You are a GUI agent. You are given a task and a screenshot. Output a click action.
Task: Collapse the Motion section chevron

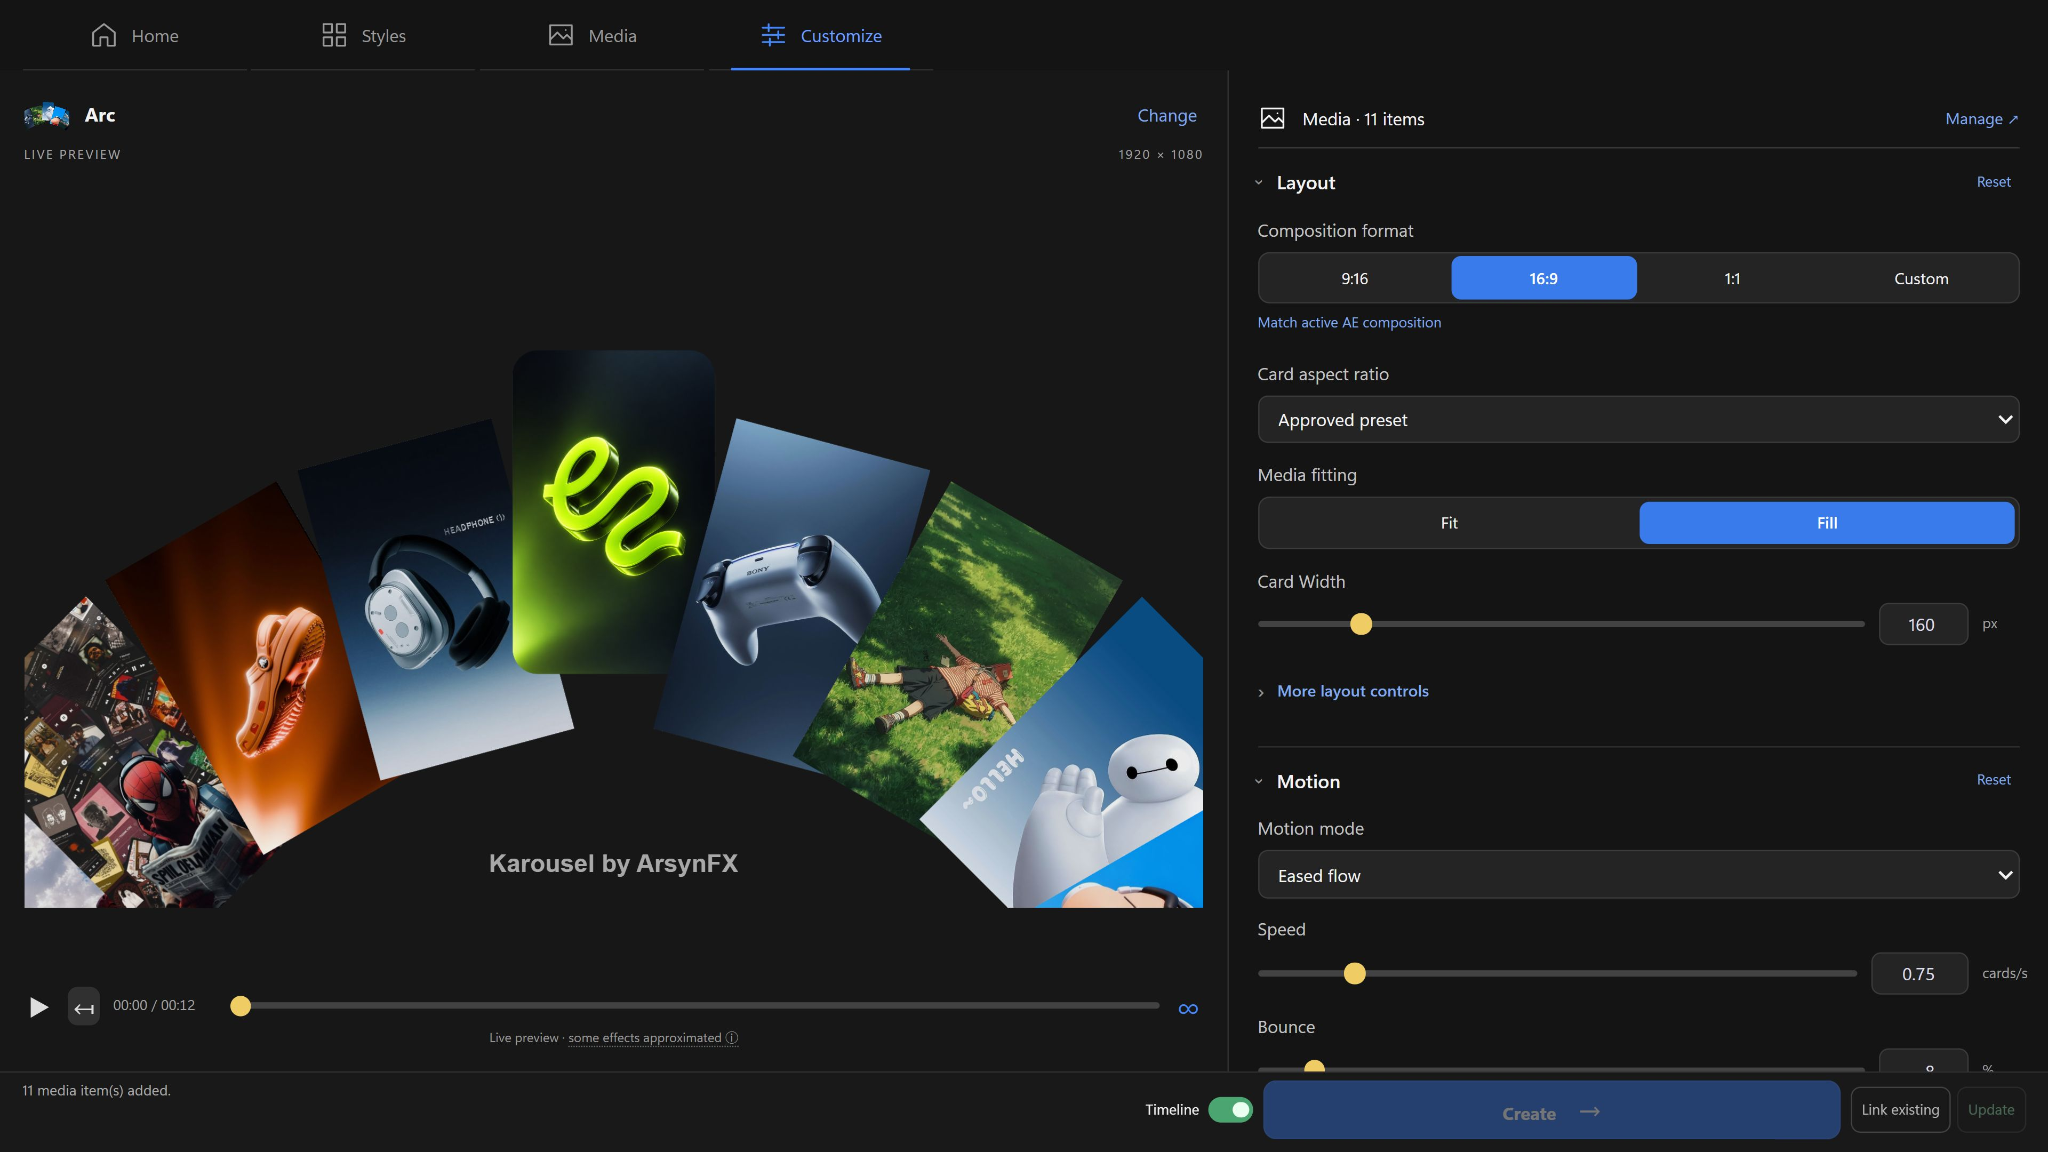click(x=1259, y=782)
